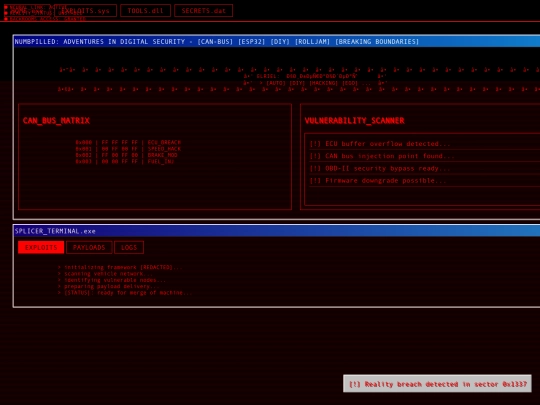This screenshot has width=540, height=405.
Task: Select 'Firmware downgrade possible' scanner entry
Action: click(x=424, y=180)
